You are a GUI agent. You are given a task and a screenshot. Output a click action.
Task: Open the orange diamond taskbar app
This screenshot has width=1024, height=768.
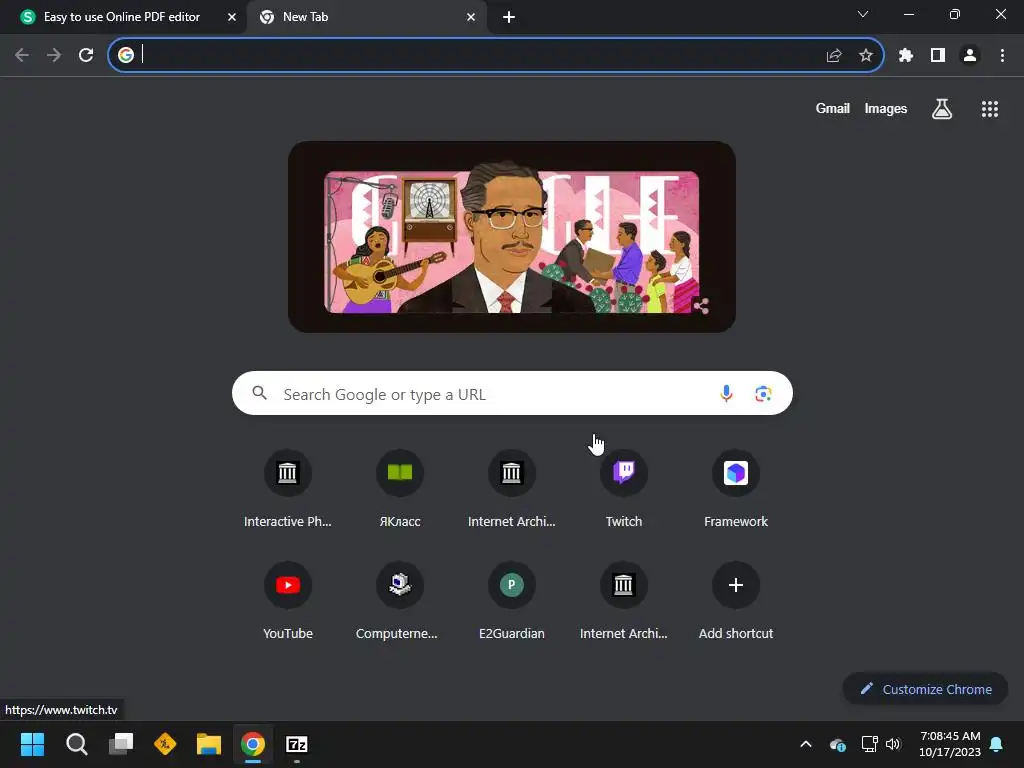(x=165, y=744)
